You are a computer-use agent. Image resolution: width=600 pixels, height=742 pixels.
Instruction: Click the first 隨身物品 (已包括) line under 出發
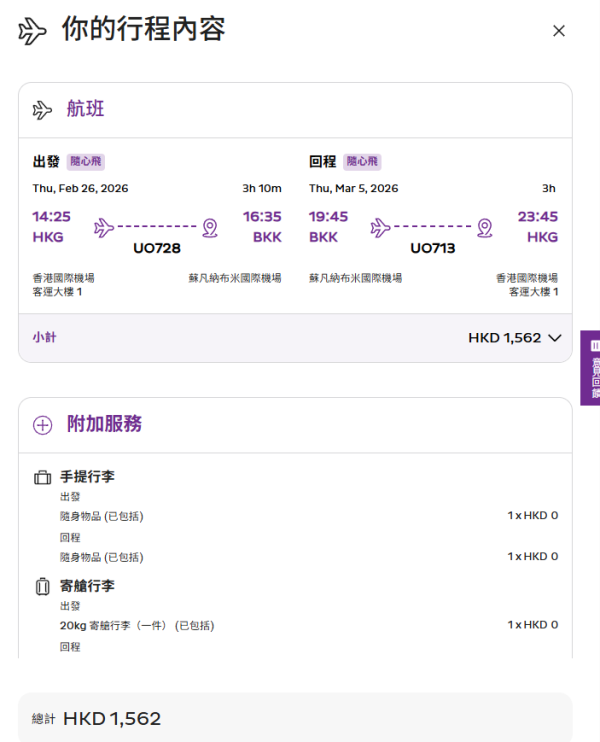pos(102,516)
